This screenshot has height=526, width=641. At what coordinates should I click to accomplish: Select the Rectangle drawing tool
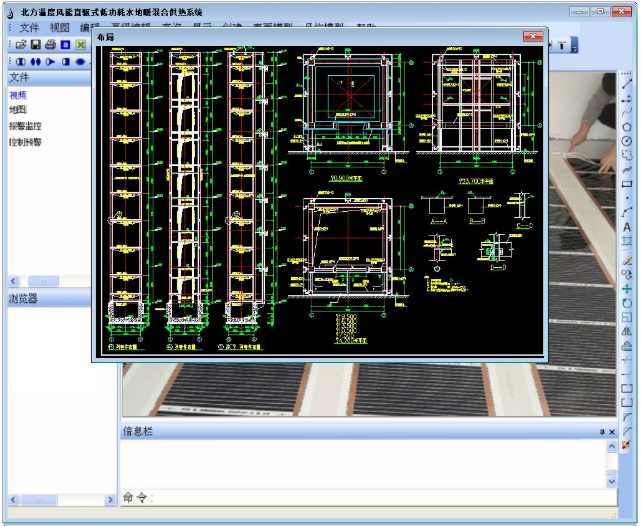pyautogui.click(x=627, y=184)
